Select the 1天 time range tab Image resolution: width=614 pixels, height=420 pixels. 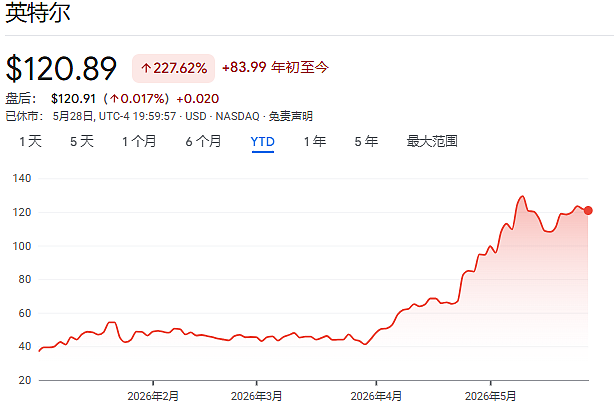pyautogui.click(x=31, y=141)
